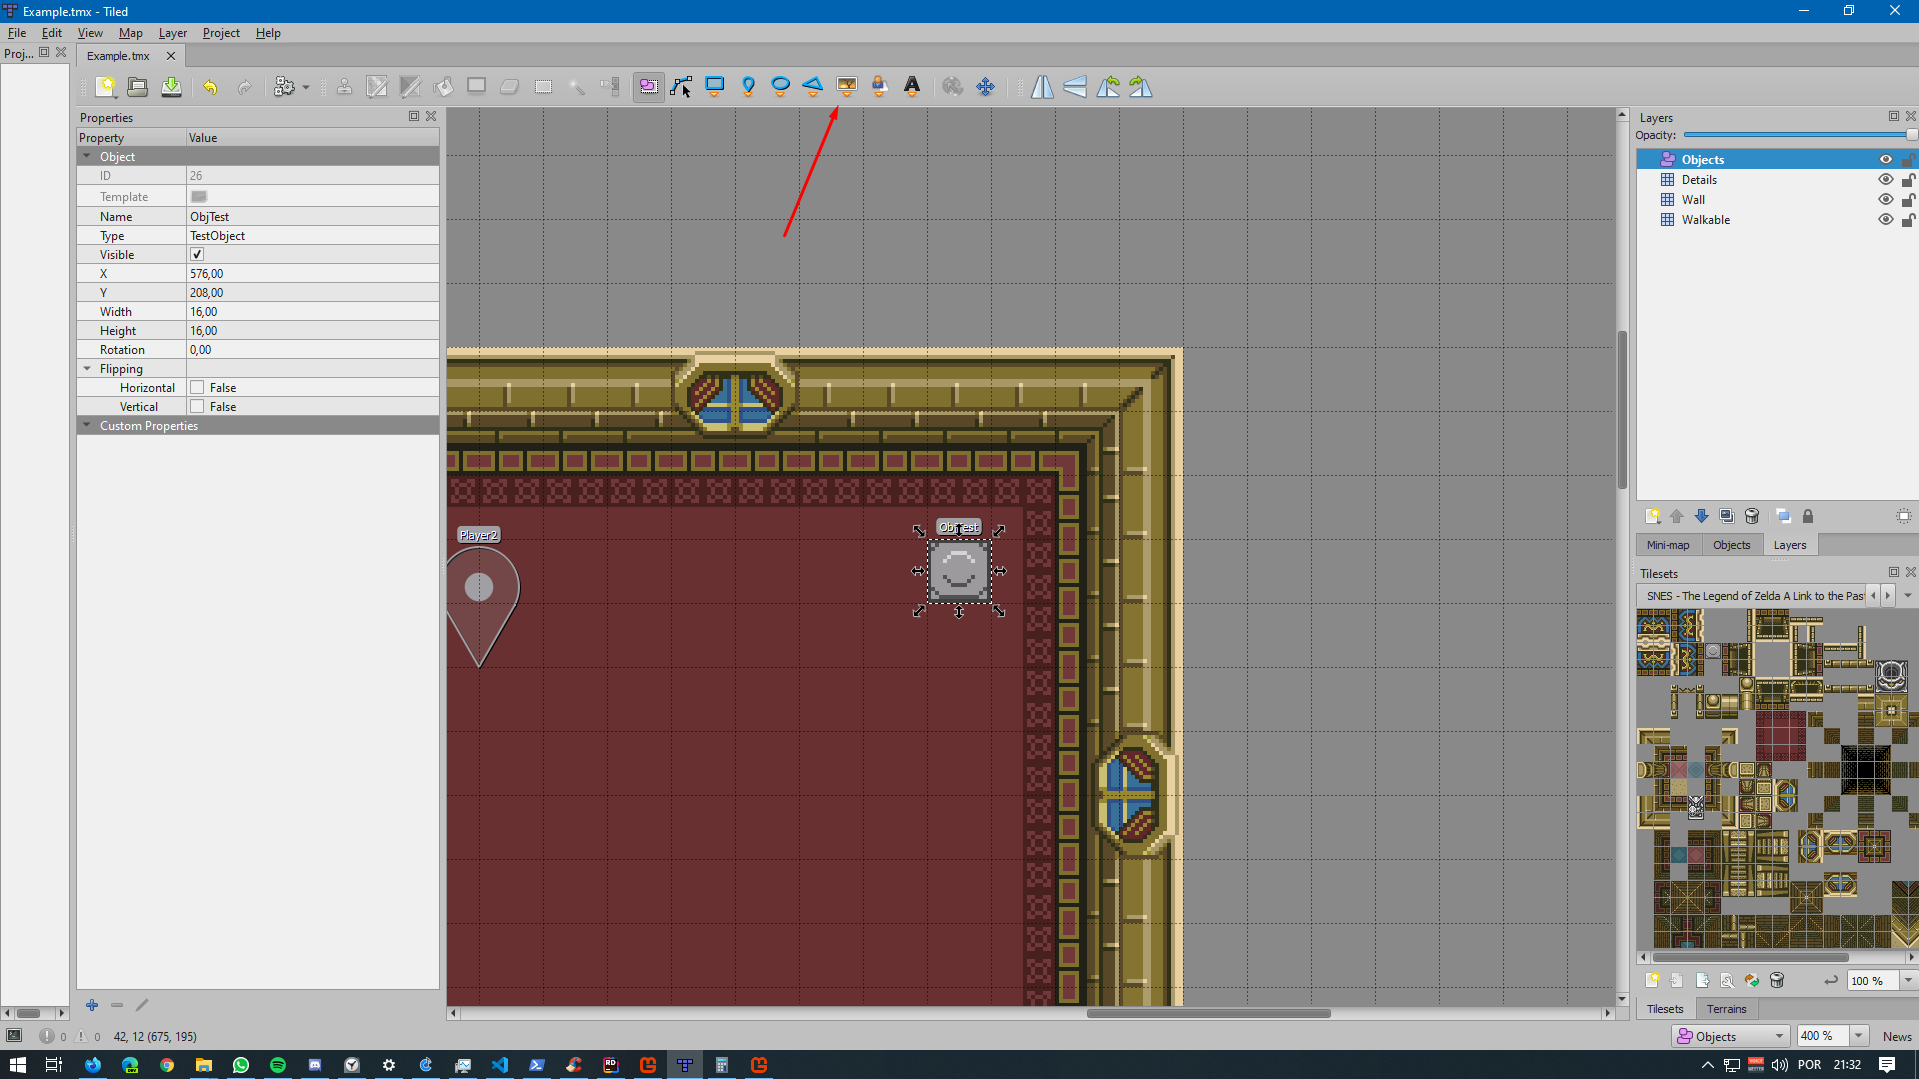Open the Commands dropdown arrow
1919x1079 pixels.
tap(306, 87)
